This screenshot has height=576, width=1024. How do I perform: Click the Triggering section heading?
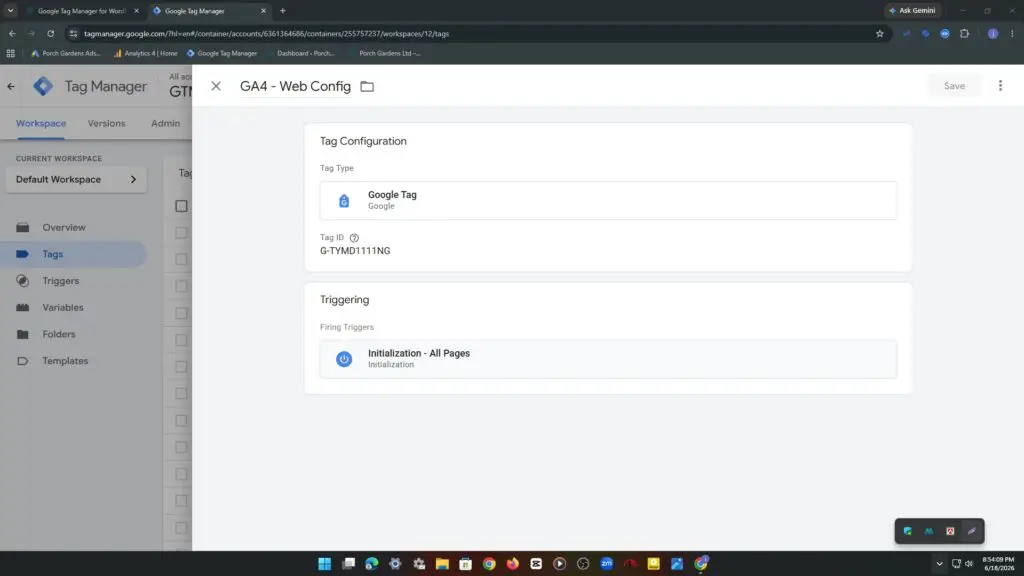tap(344, 300)
